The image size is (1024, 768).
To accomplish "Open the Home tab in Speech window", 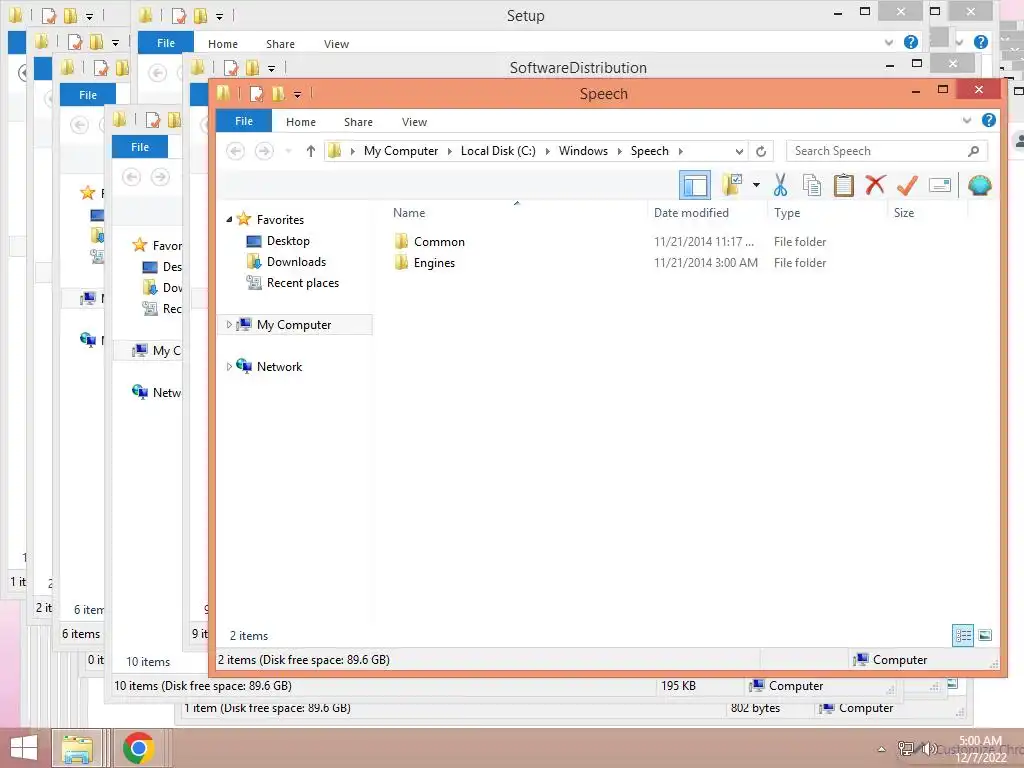I will [300, 122].
